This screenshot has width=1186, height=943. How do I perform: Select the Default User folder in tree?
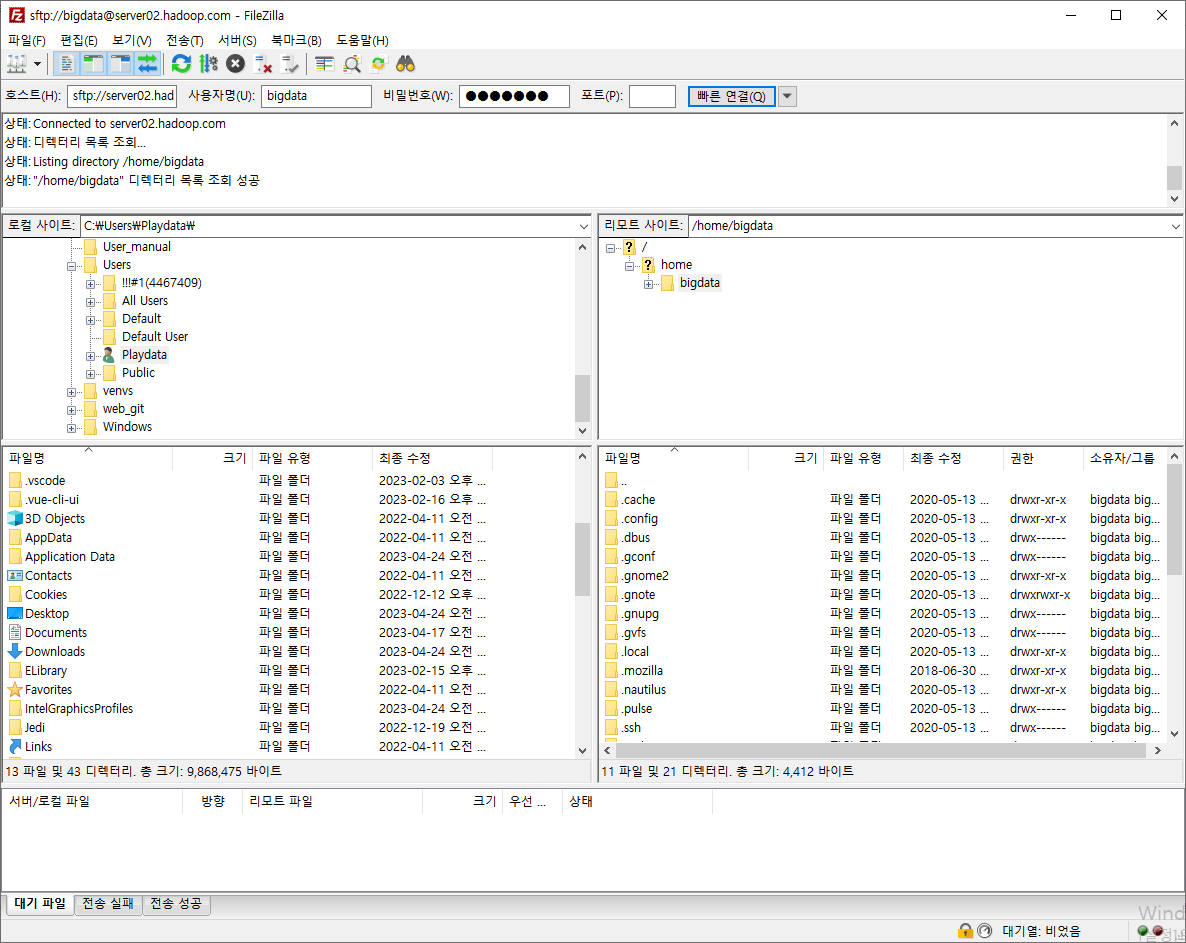[155, 337]
